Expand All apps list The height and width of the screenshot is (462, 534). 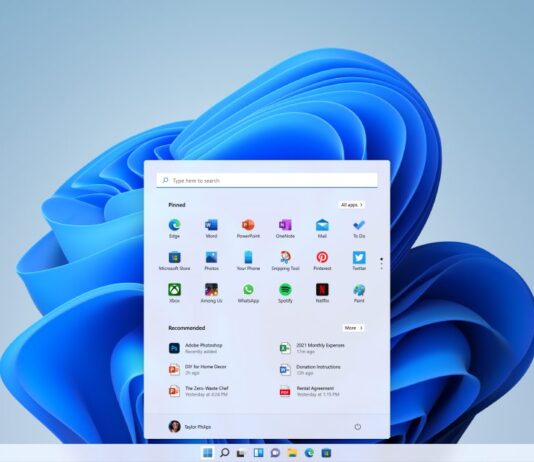click(351, 205)
